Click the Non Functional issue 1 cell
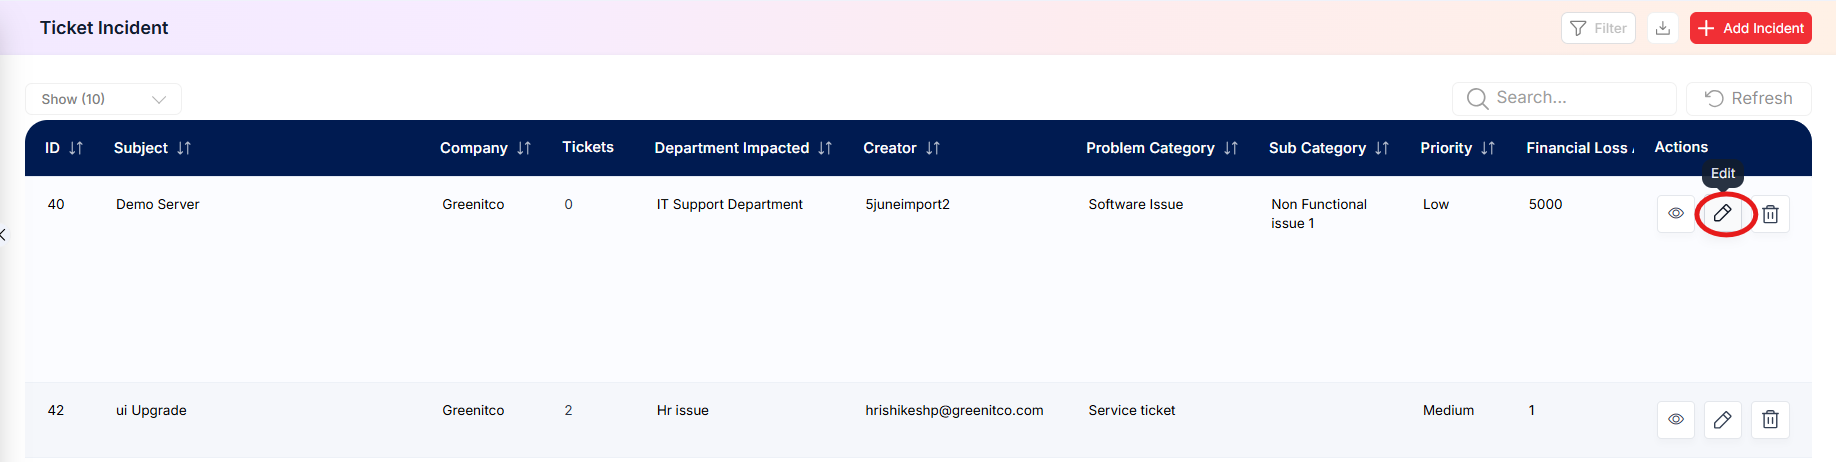This screenshot has width=1836, height=462. (1319, 213)
